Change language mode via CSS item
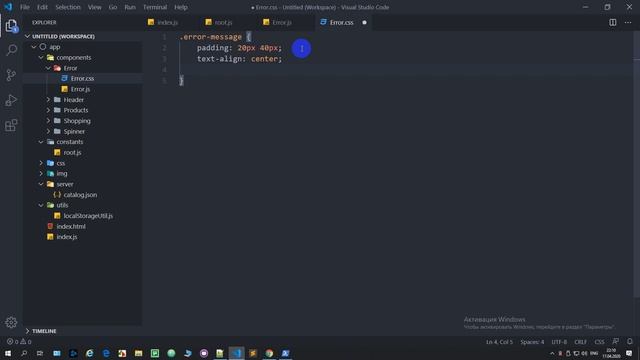The height and width of the screenshot is (360, 640). pyautogui.click(x=599, y=342)
